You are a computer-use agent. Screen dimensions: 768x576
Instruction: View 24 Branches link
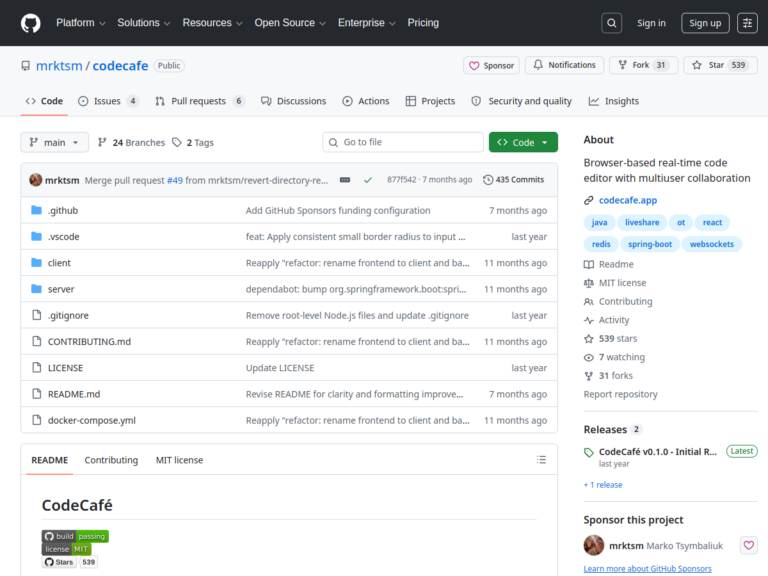coord(131,142)
